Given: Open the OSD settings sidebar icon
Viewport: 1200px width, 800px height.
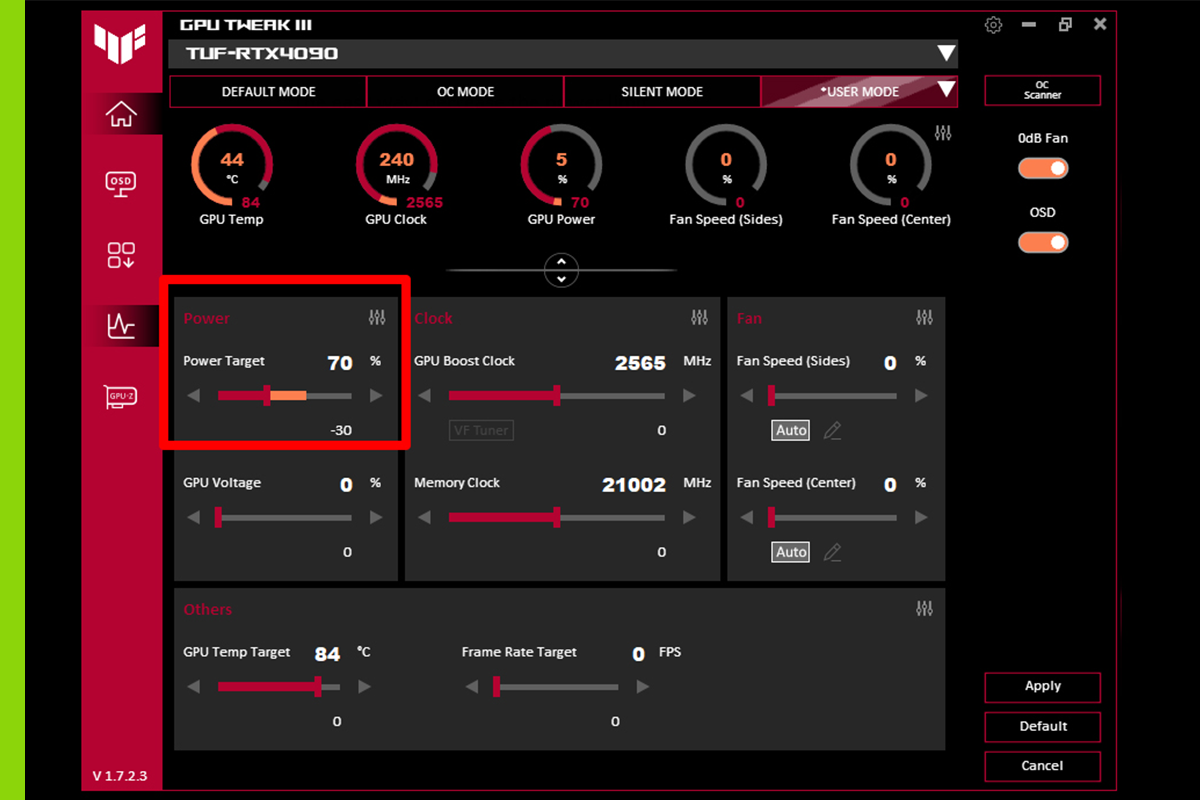Looking at the screenshot, I should click(121, 183).
